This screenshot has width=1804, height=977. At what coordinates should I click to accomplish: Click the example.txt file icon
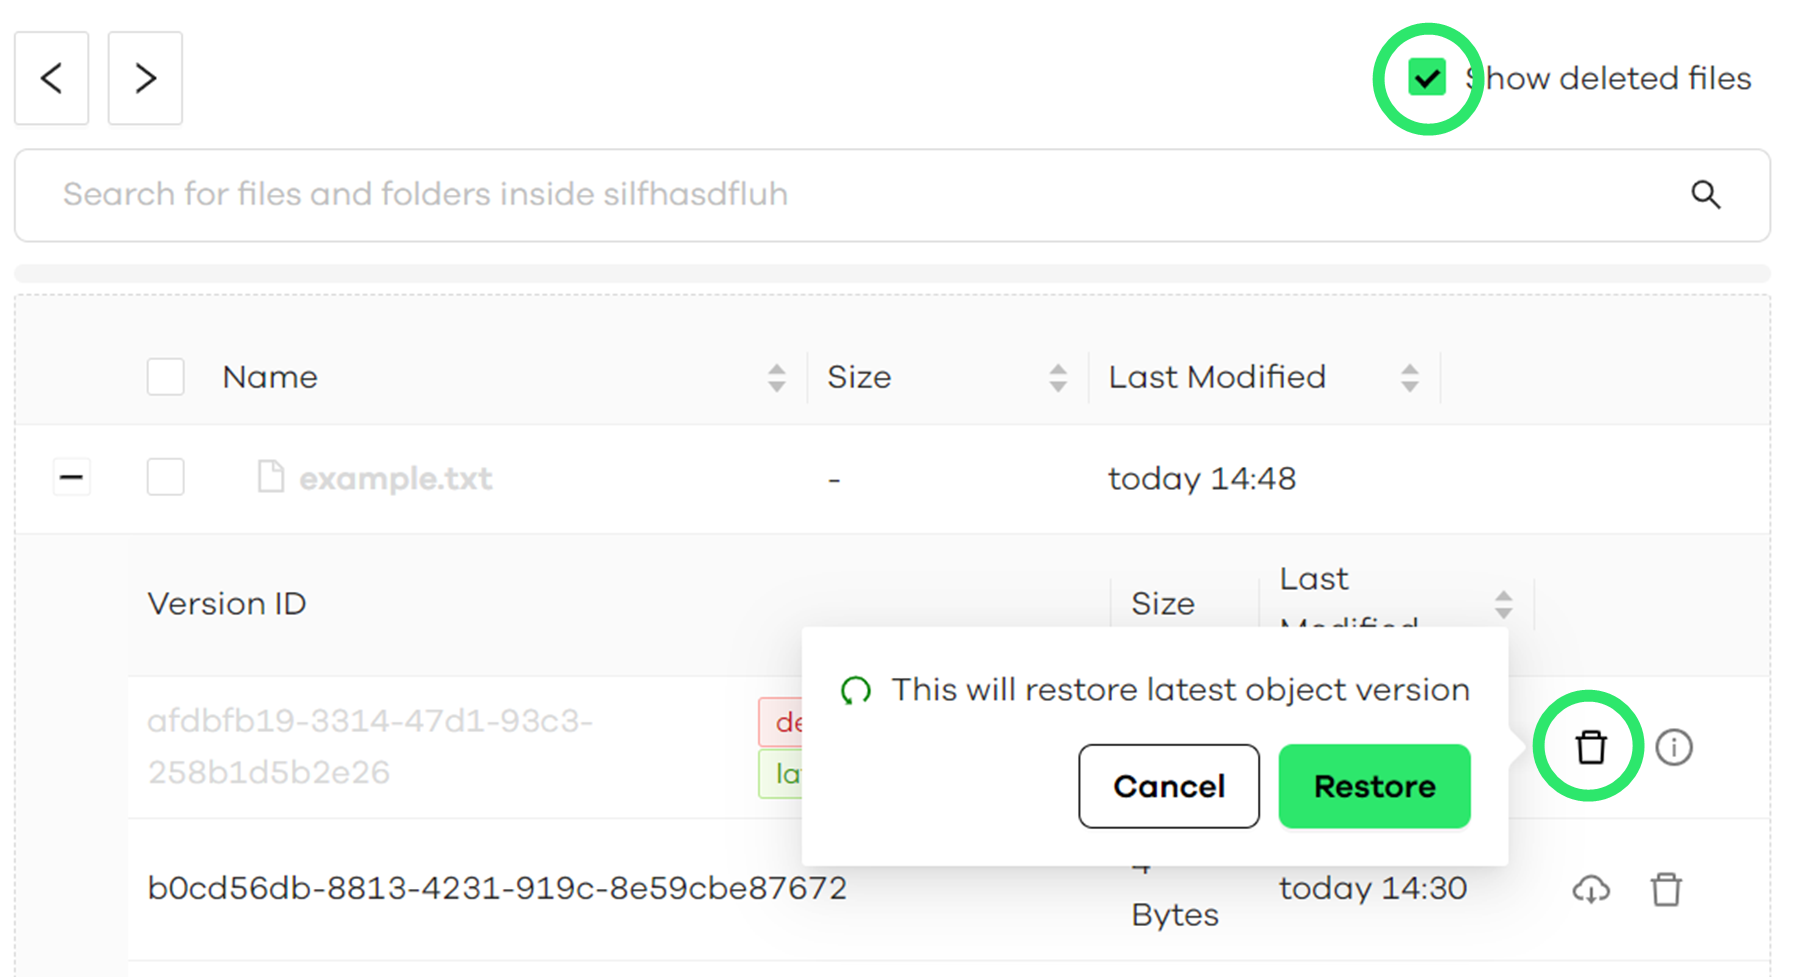[270, 477]
